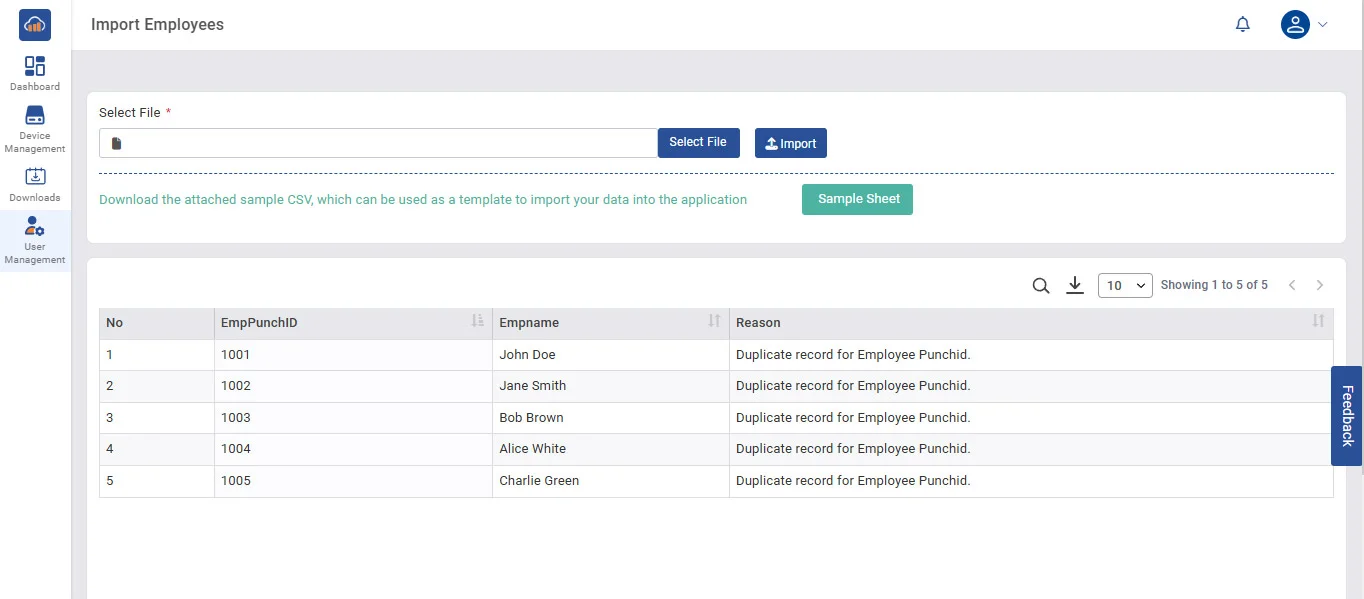Click the user profile avatar icon
The image size is (1364, 599).
pos(1295,24)
